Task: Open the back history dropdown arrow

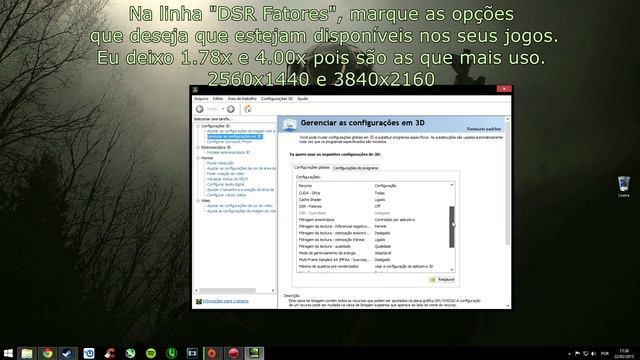Action: tap(223, 109)
